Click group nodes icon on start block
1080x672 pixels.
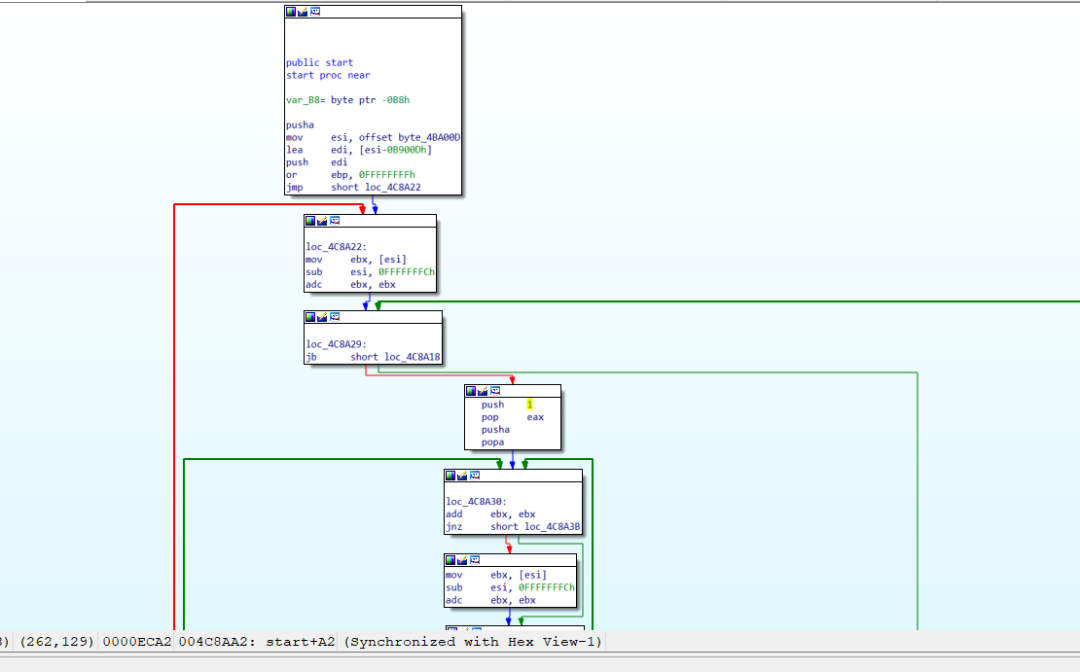pyautogui.click(x=315, y=12)
